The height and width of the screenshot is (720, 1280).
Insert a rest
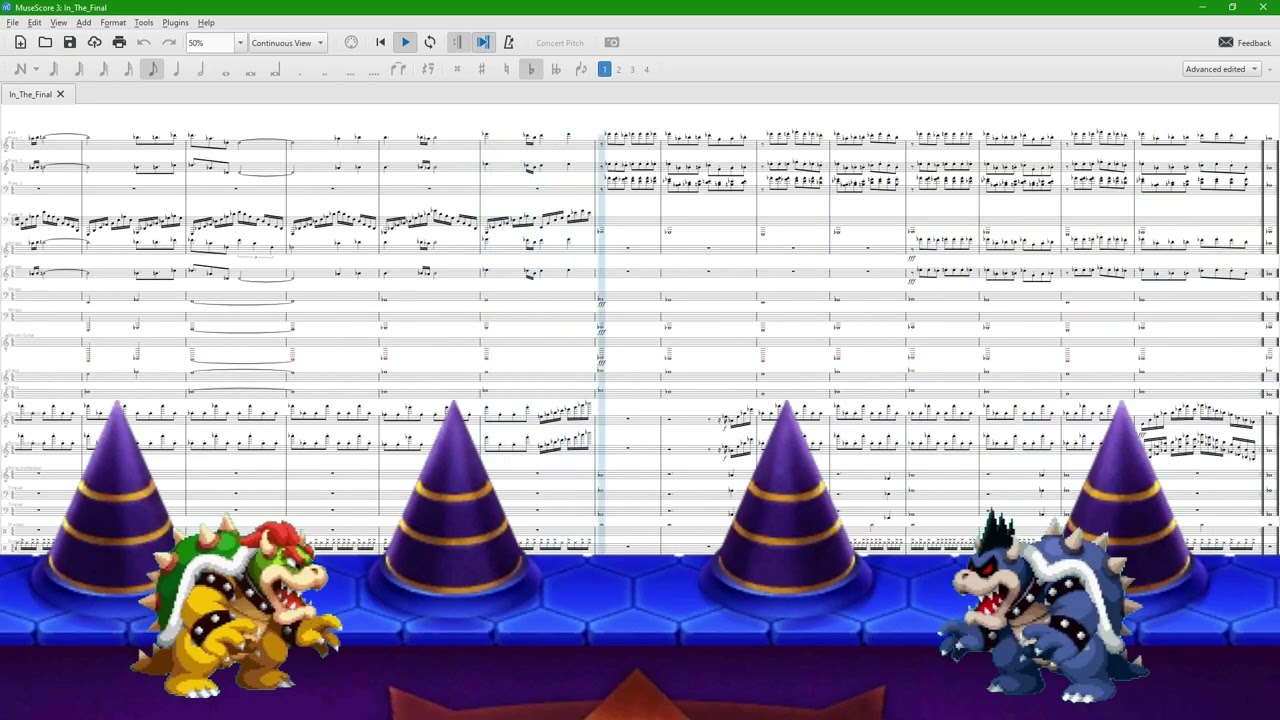coord(428,69)
